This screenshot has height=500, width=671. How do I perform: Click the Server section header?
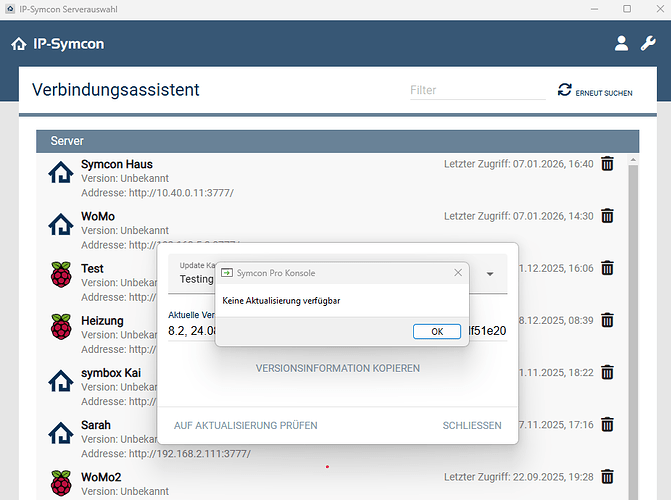[337, 141]
